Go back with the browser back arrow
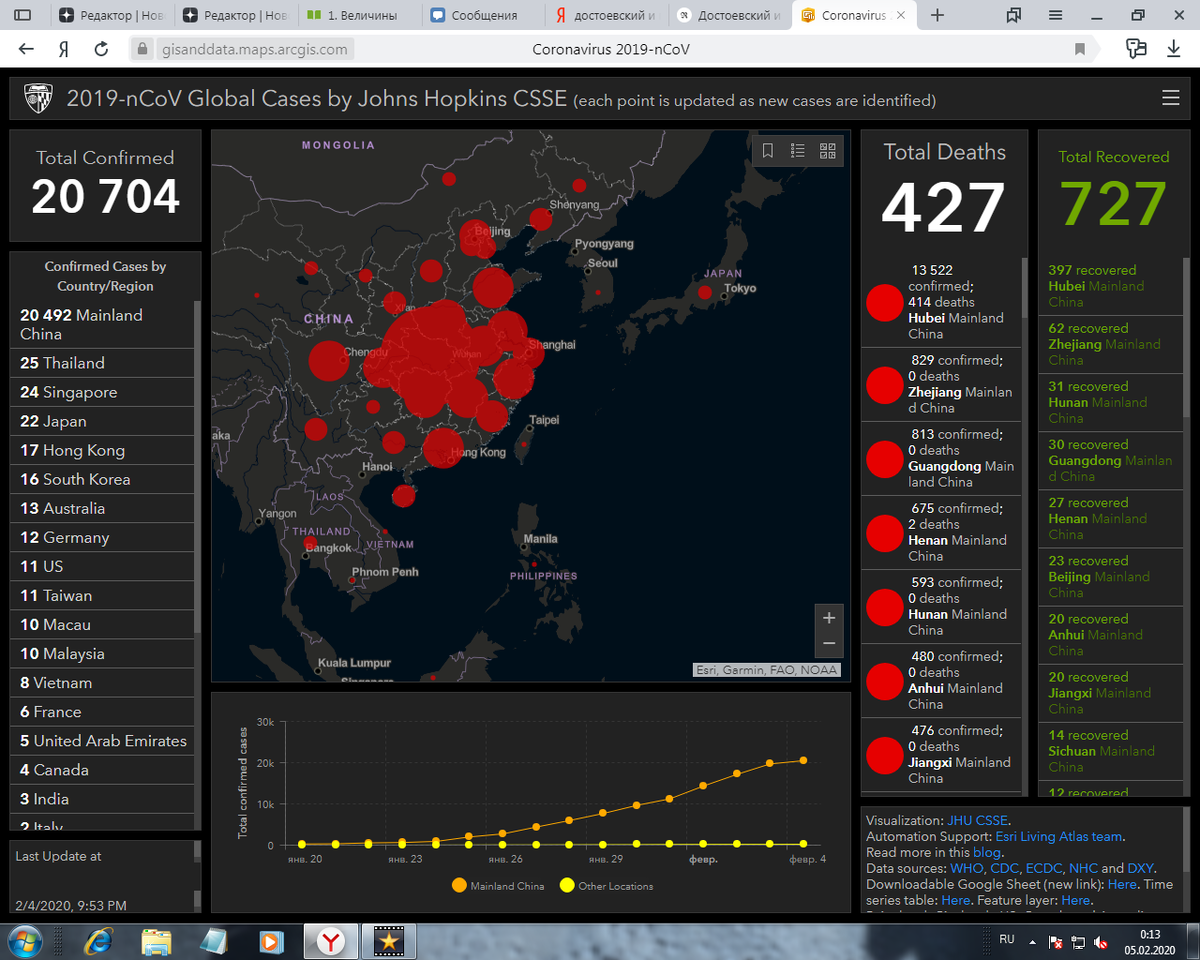The image size is (1200, 960). pos(26,49)
